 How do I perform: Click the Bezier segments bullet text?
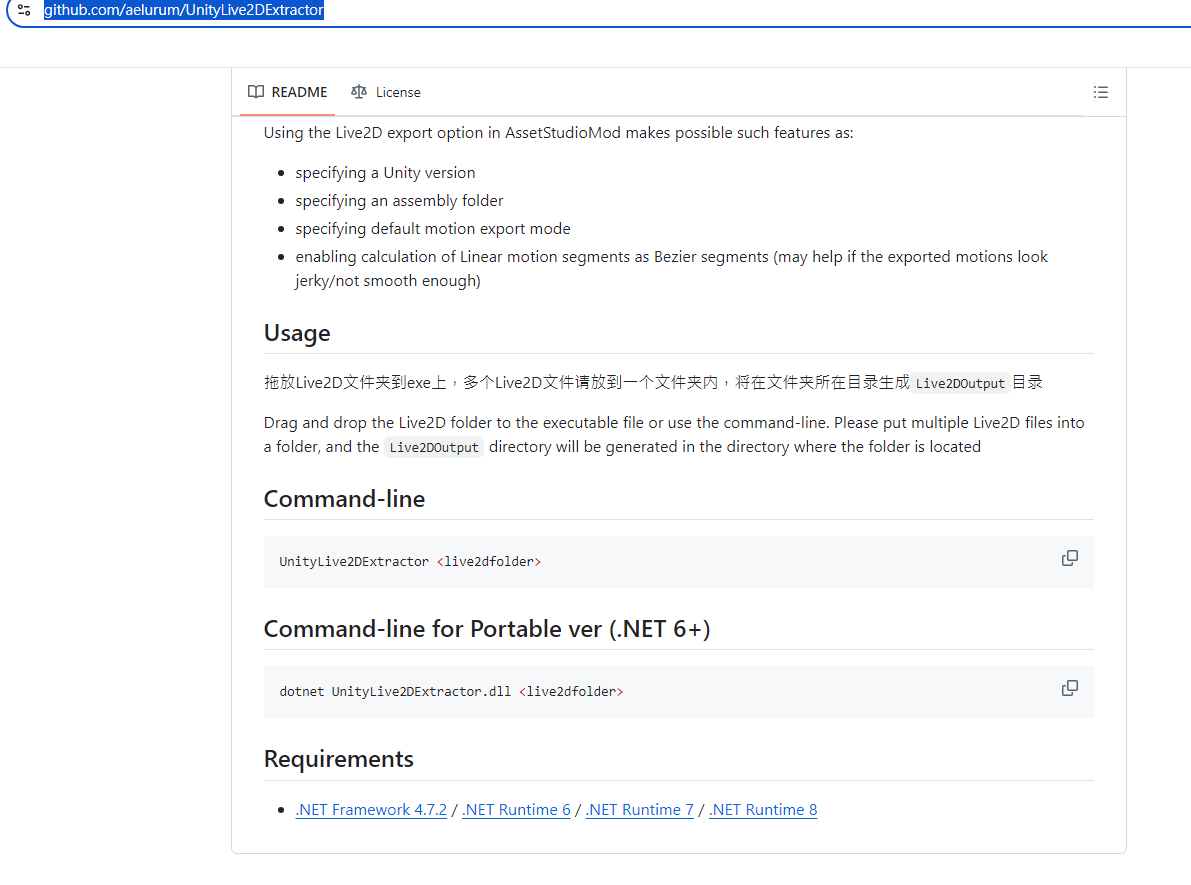coord(671,268)
